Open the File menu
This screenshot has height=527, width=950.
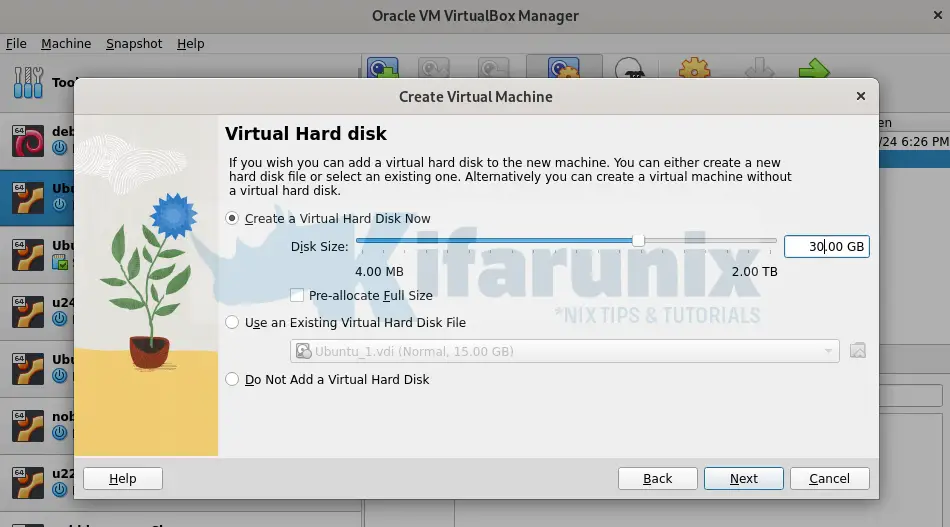pos(16,44)
